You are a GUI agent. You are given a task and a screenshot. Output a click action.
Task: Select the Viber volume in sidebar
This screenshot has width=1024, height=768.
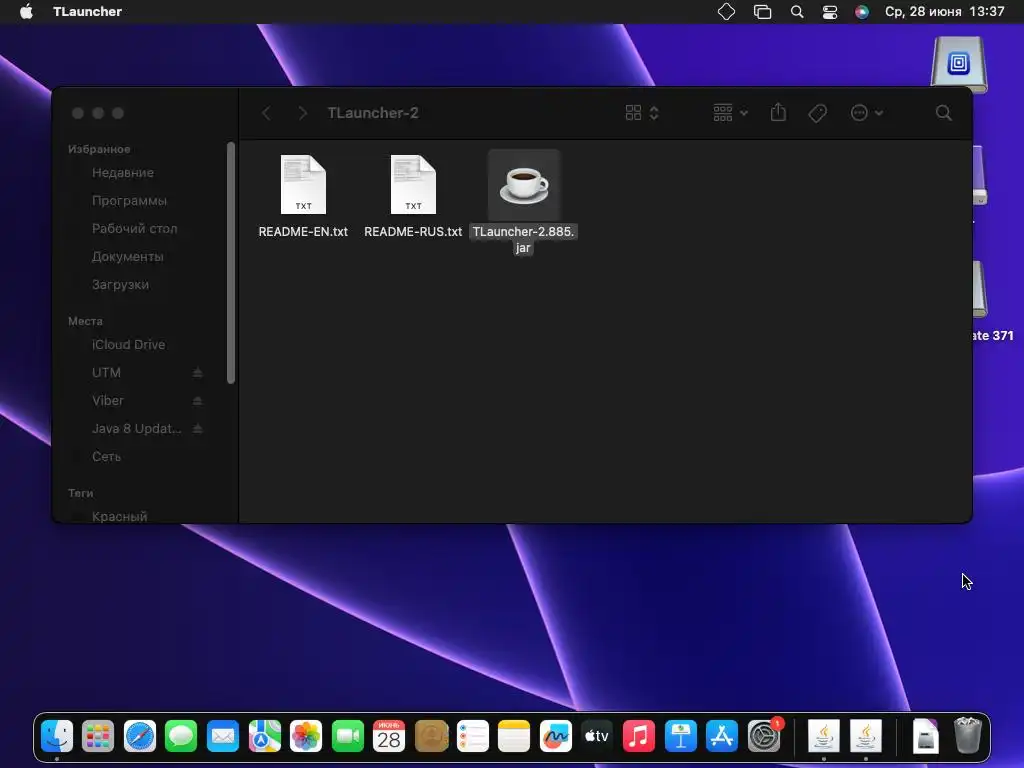pos(108,400)
